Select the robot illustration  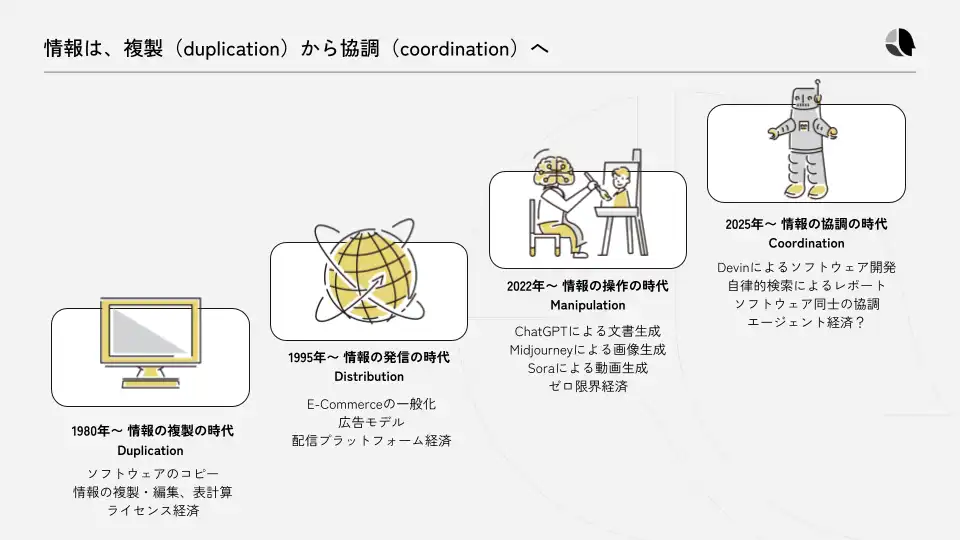click(806, 138)
